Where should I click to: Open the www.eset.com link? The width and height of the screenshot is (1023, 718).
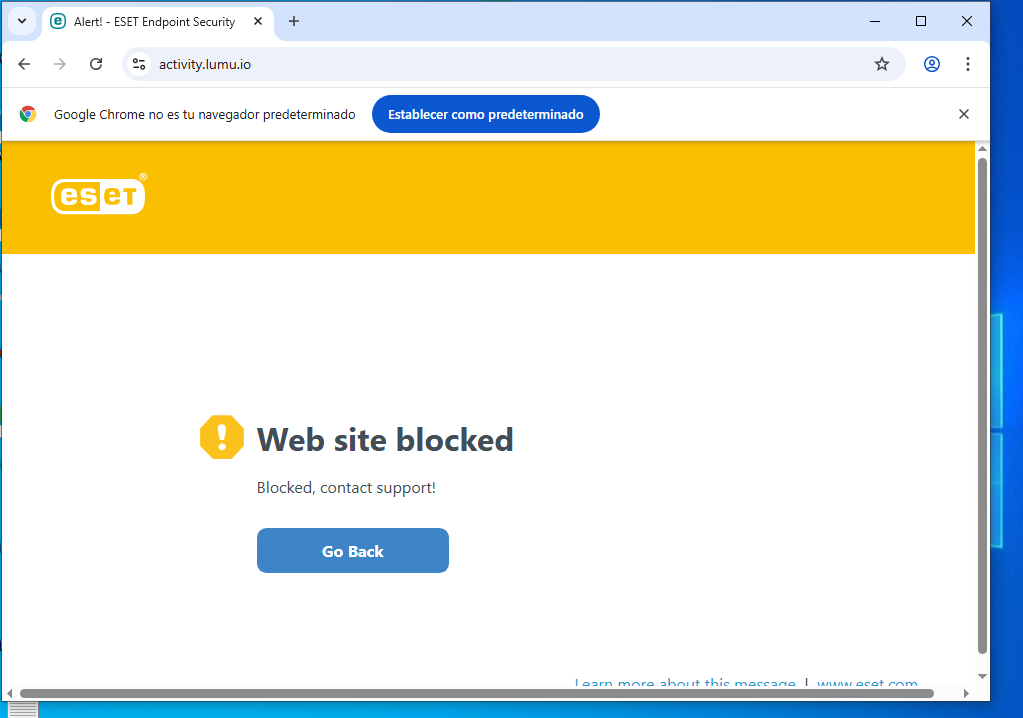click(x=867, y=685)
